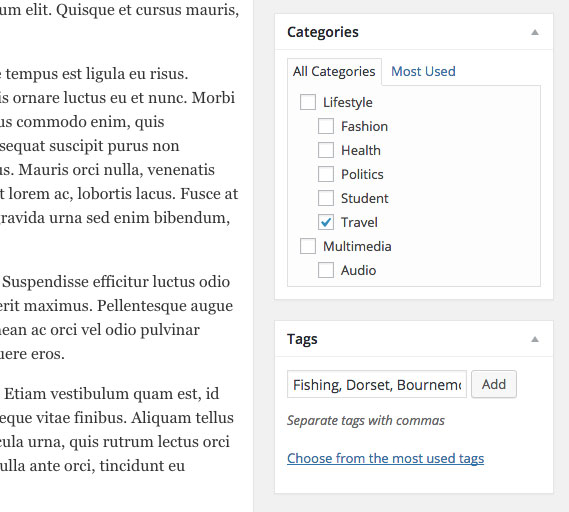The image size is (569, 512).
Task: Check the Multimedia category checkbox
Action: [x=308, y=246]
